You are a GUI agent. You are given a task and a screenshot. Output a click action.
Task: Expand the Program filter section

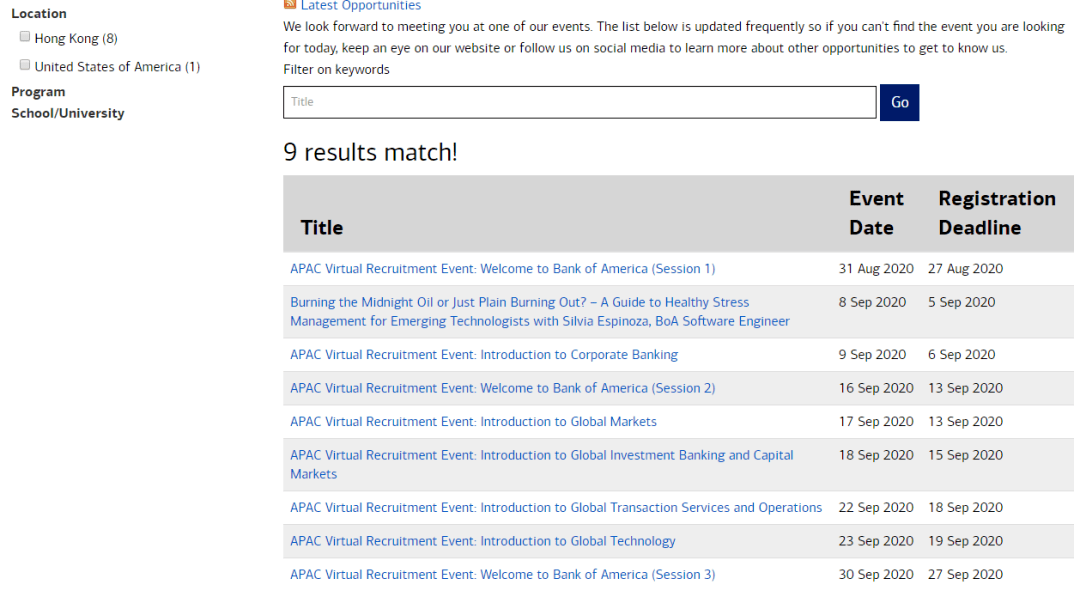tap(39, 92)
